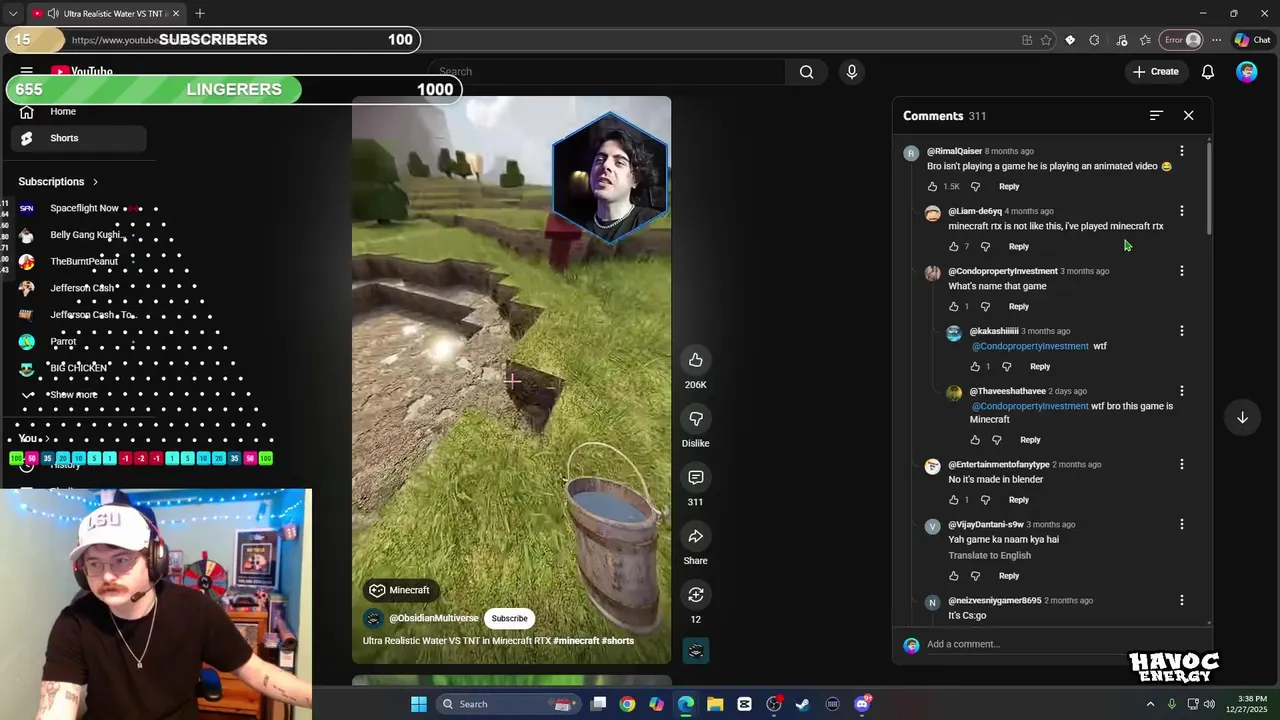
Task: Open the YouTube account avatar menu
Action: click(1246, 72)
